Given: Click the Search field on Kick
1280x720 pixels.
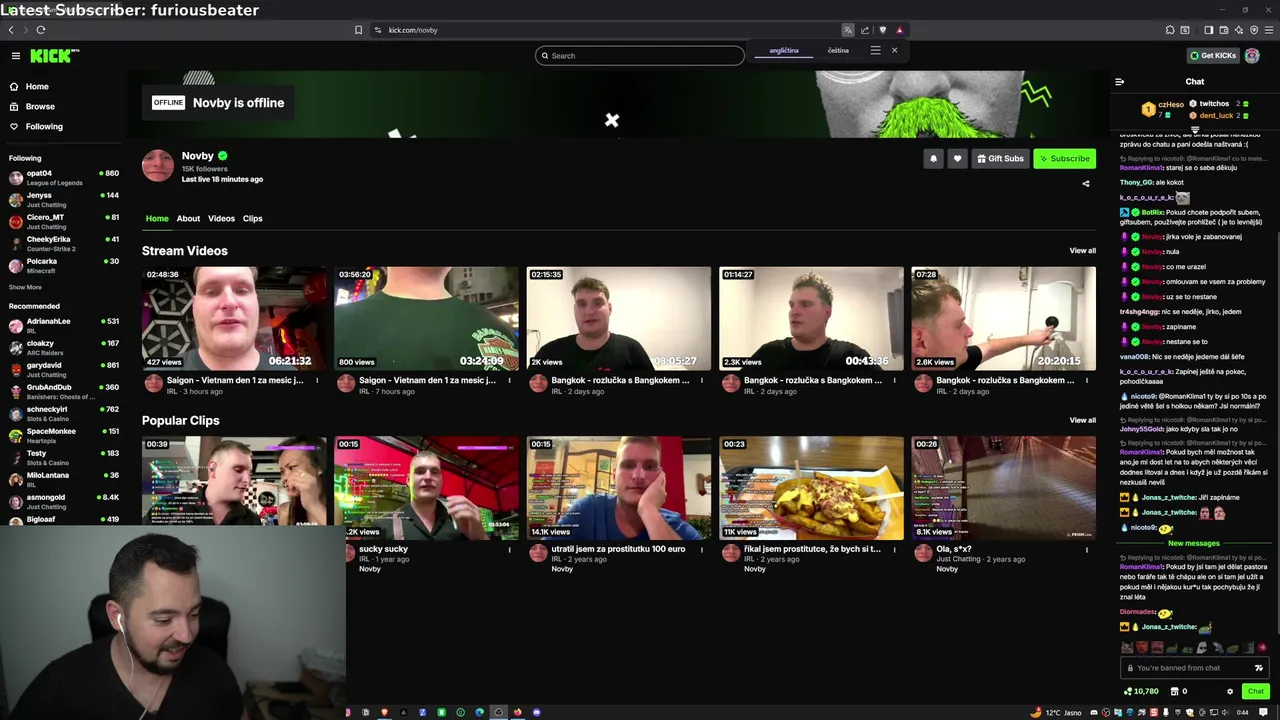Looking at the screenshot, I should click(640, 56).
